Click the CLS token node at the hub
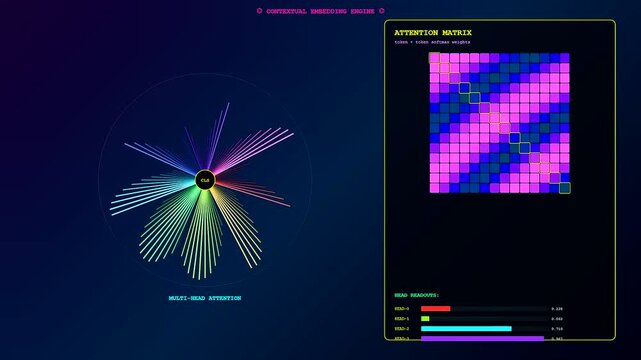Image resolution: width=641 pixels, height=360 pixels. [205, 180]
